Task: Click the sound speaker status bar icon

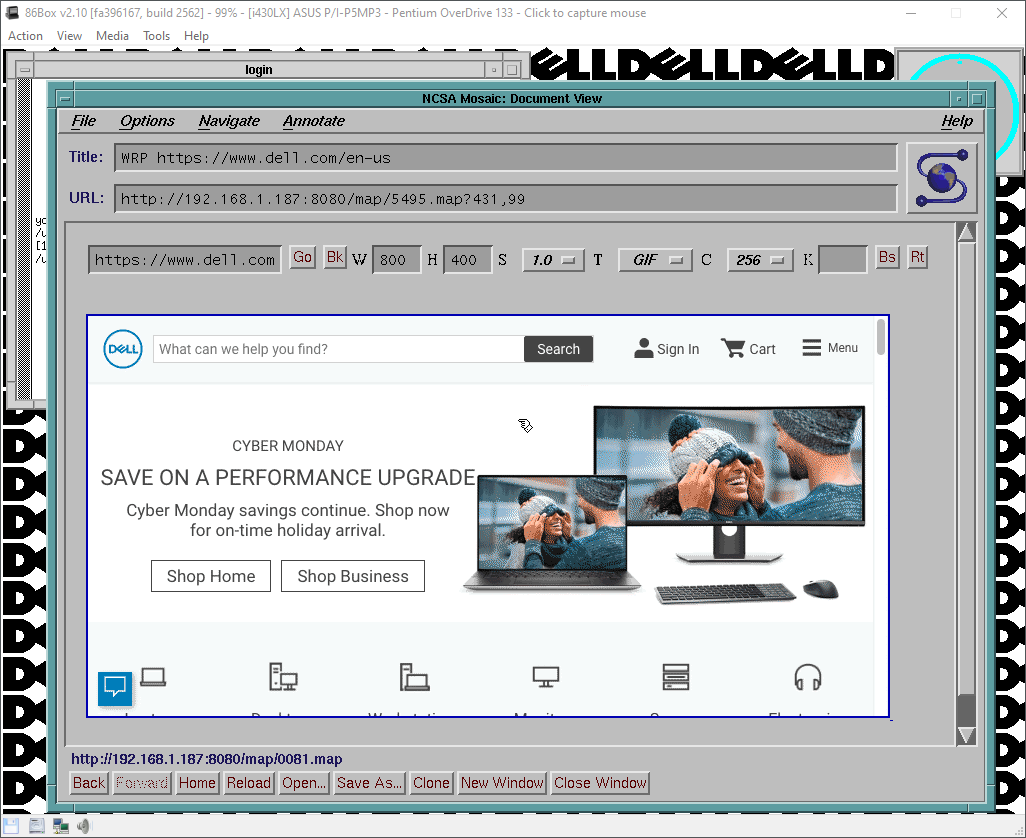Action: click(84, 826)
